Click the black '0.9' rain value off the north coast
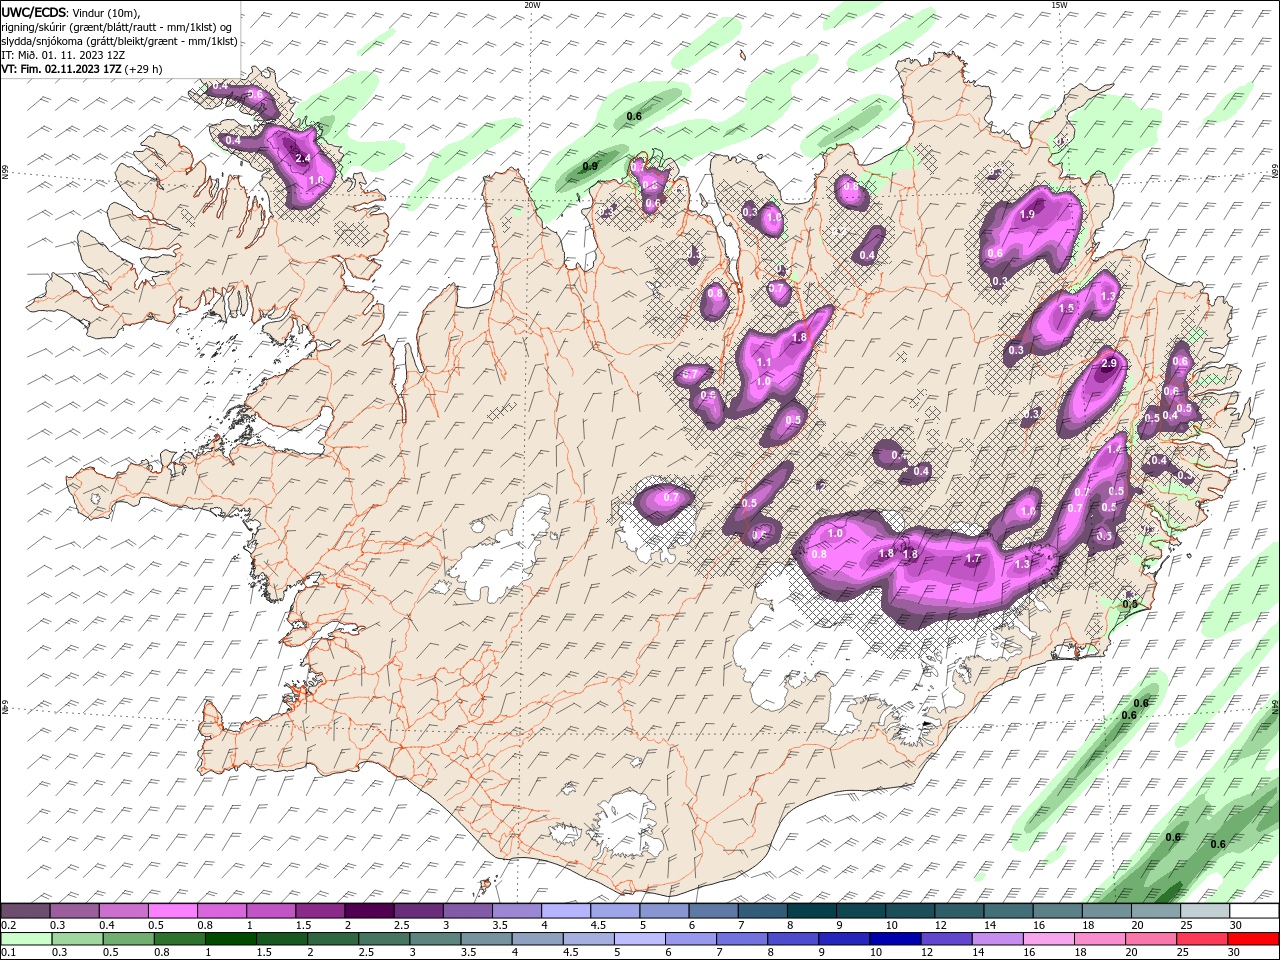The height and width of the screenshot is (960, 1280). pos(590,167)
